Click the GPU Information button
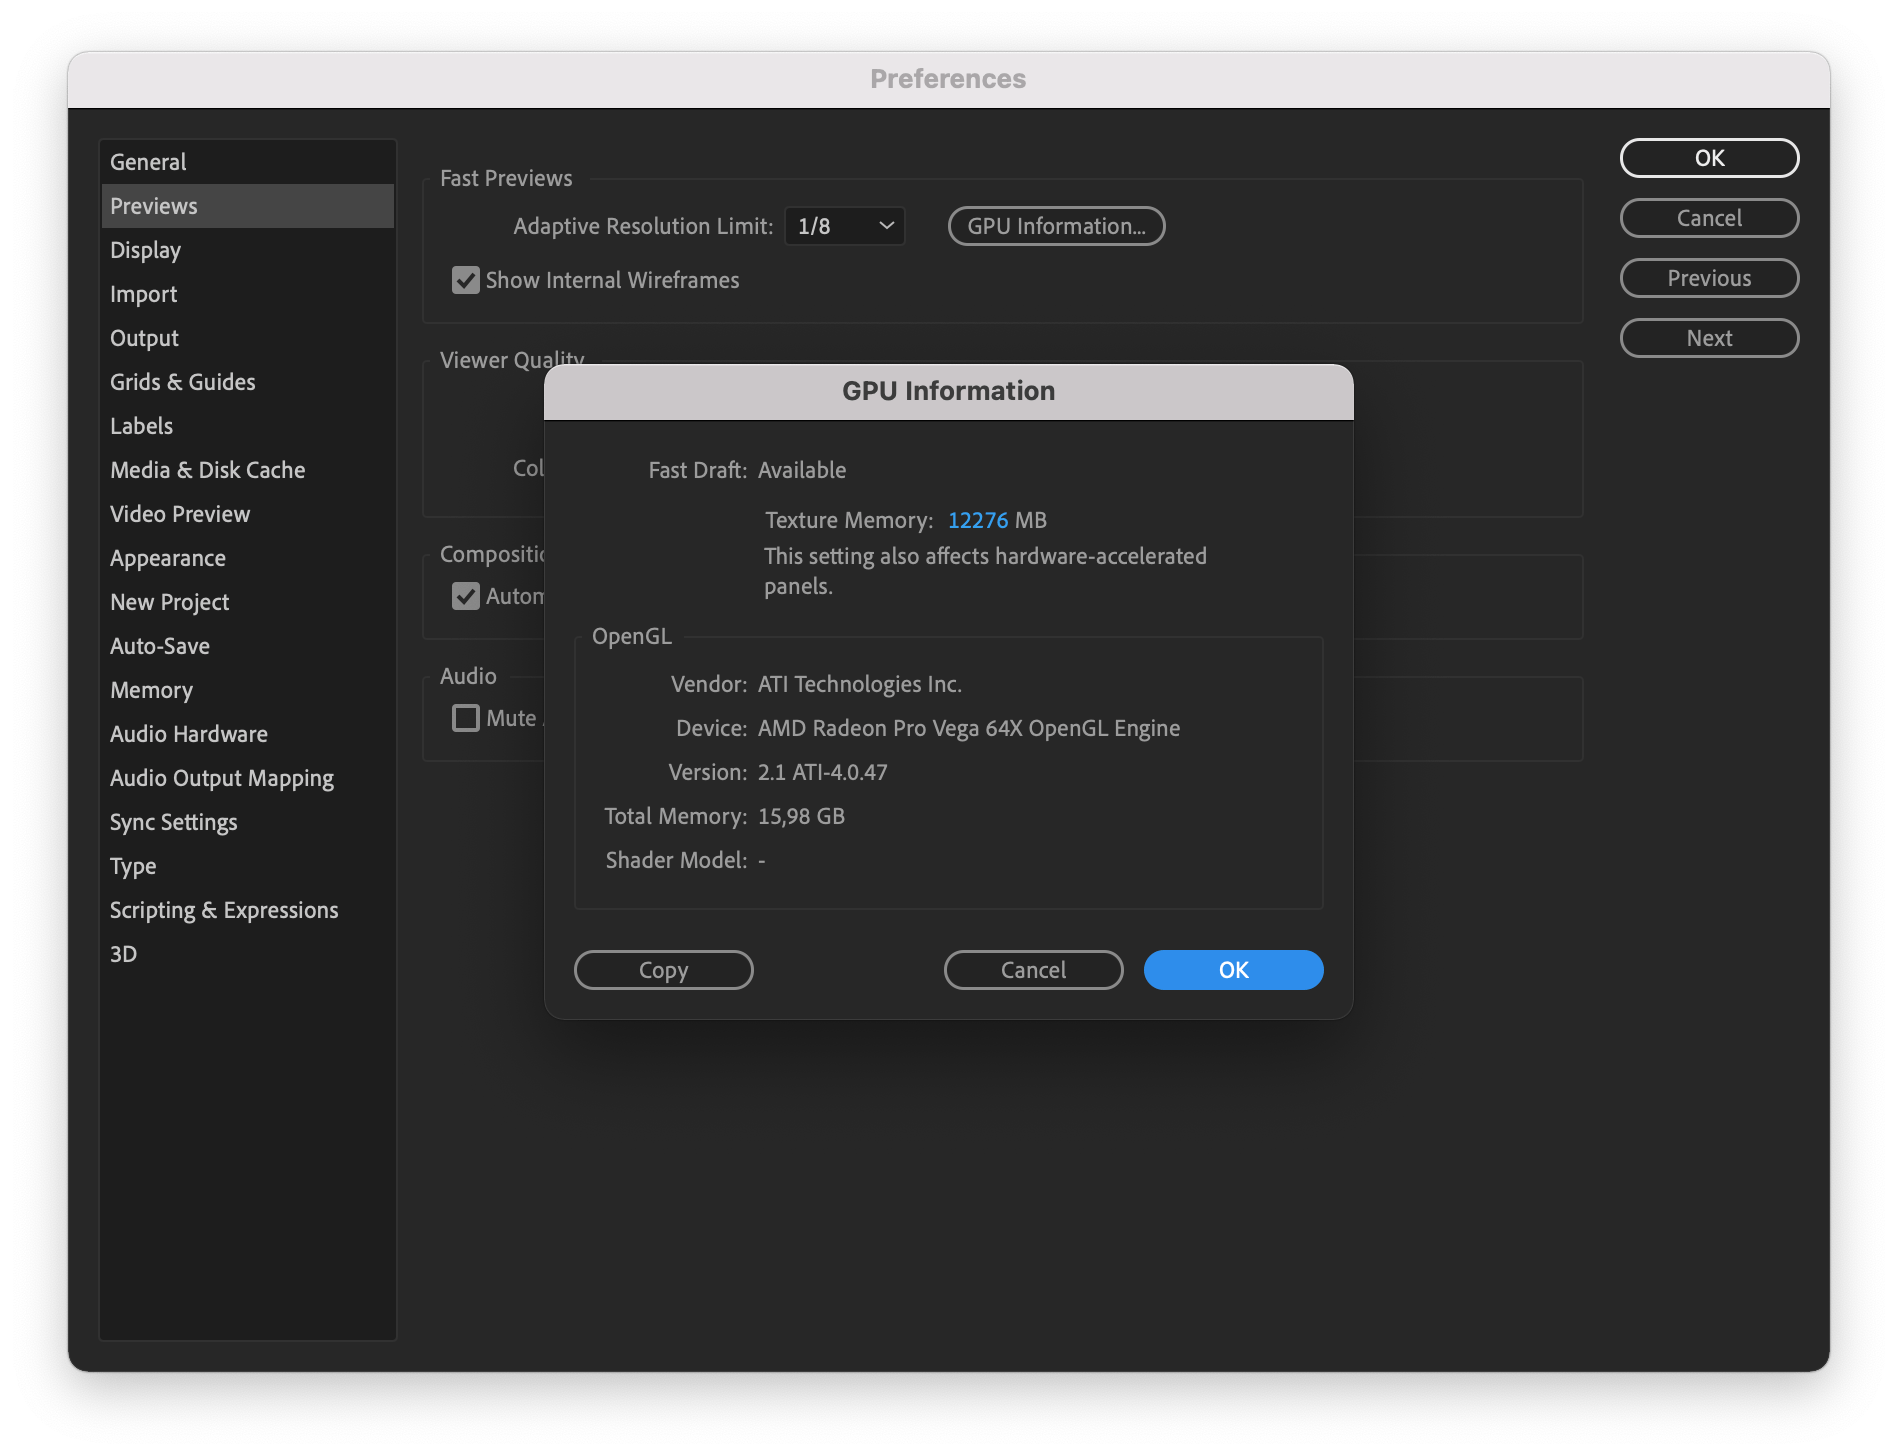1898x1456 pixels. (1056, 226)
